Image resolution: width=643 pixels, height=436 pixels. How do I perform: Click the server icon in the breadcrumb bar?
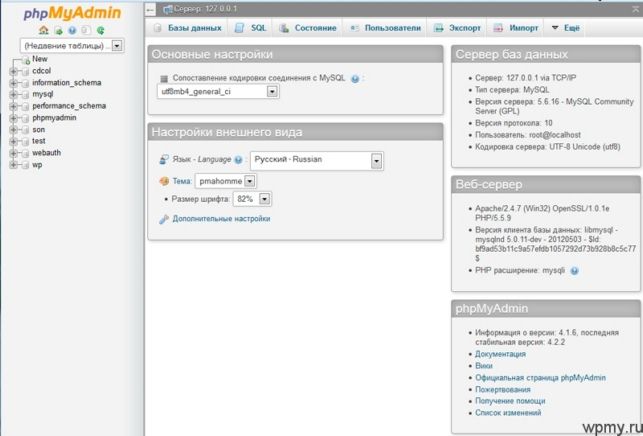pyautogui.click(x=167, y=9)
